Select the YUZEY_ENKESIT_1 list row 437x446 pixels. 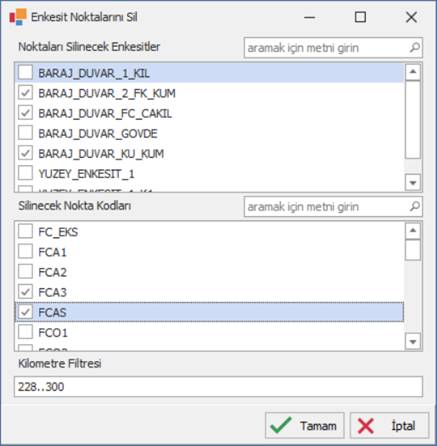click(209, 173)
